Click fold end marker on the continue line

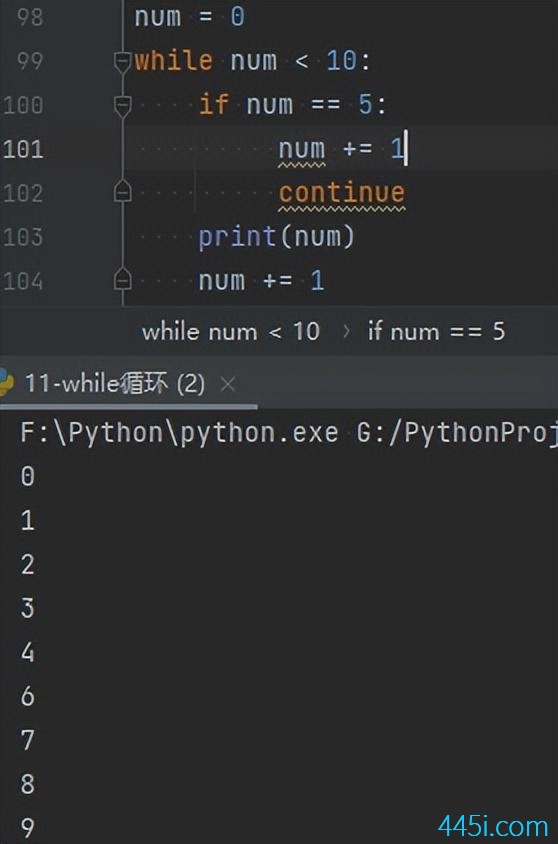[x=123, y=192]
